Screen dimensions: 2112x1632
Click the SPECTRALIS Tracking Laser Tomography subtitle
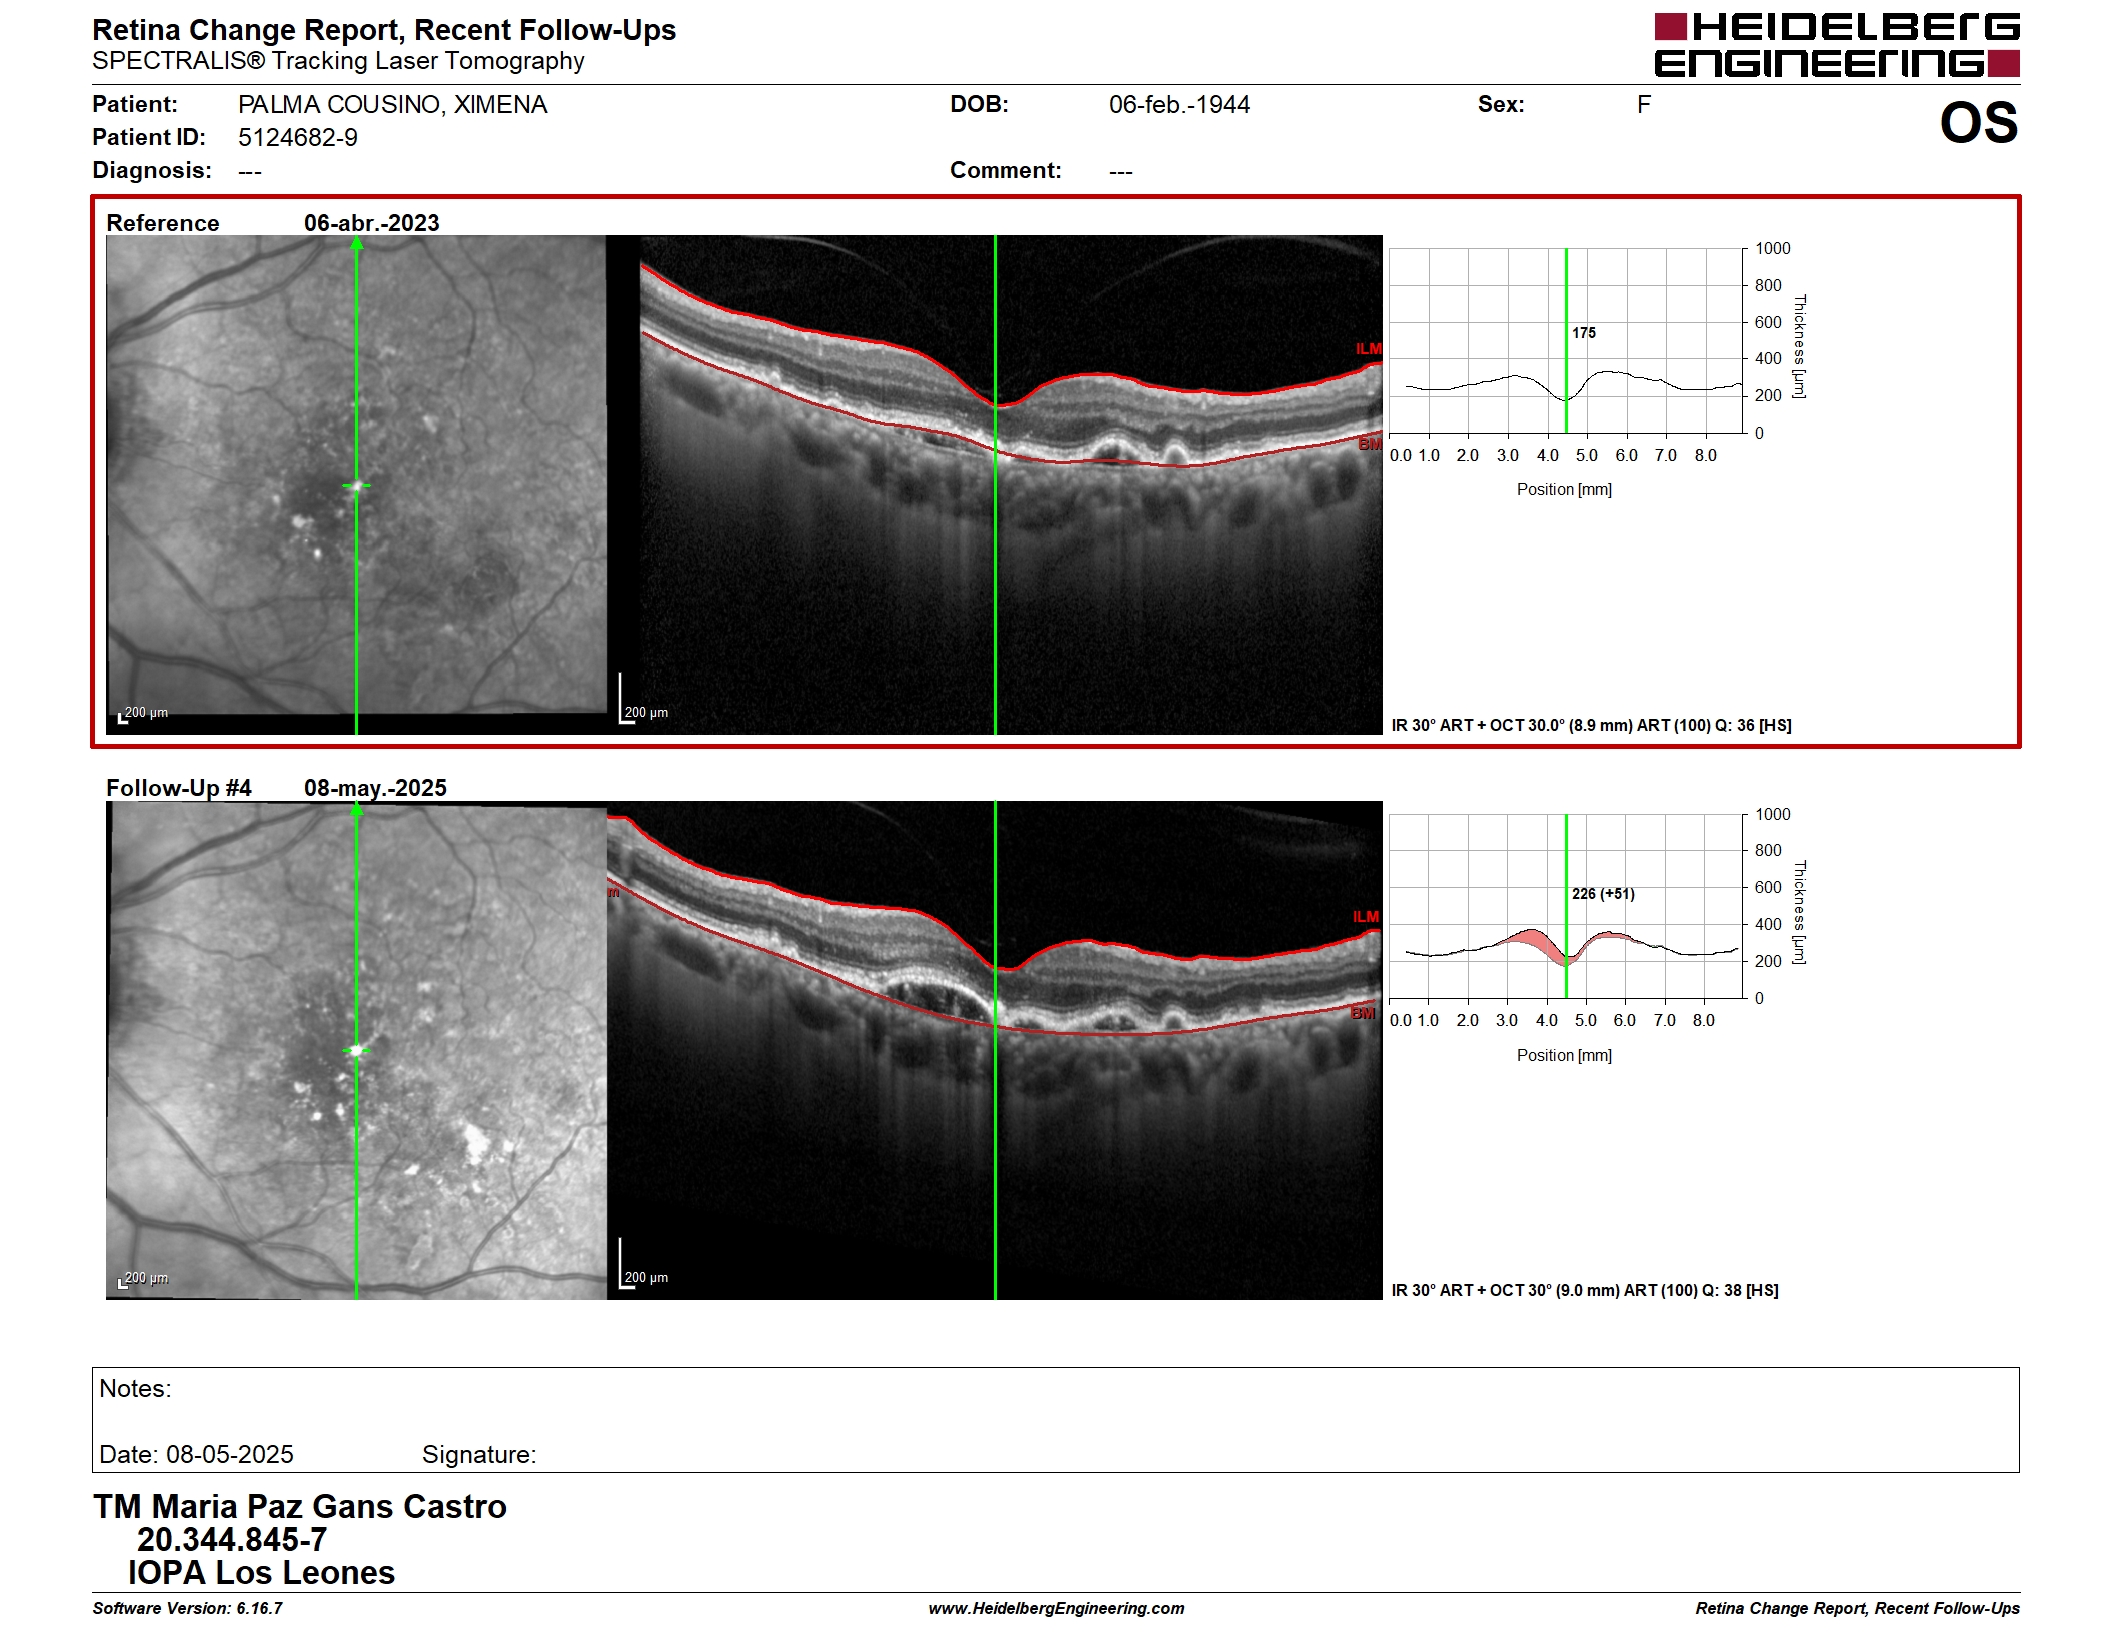(x=338, y=61)
